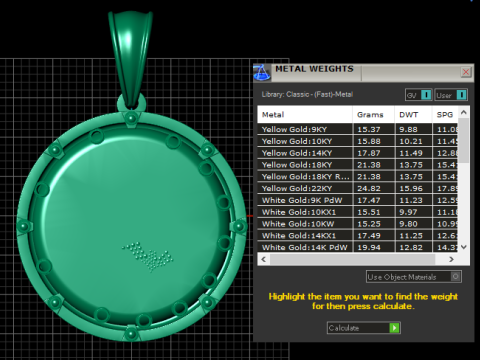Screen dimensions: 480x360
Task: Select the White Gold:9K PdW row
Action: [357, 200]
